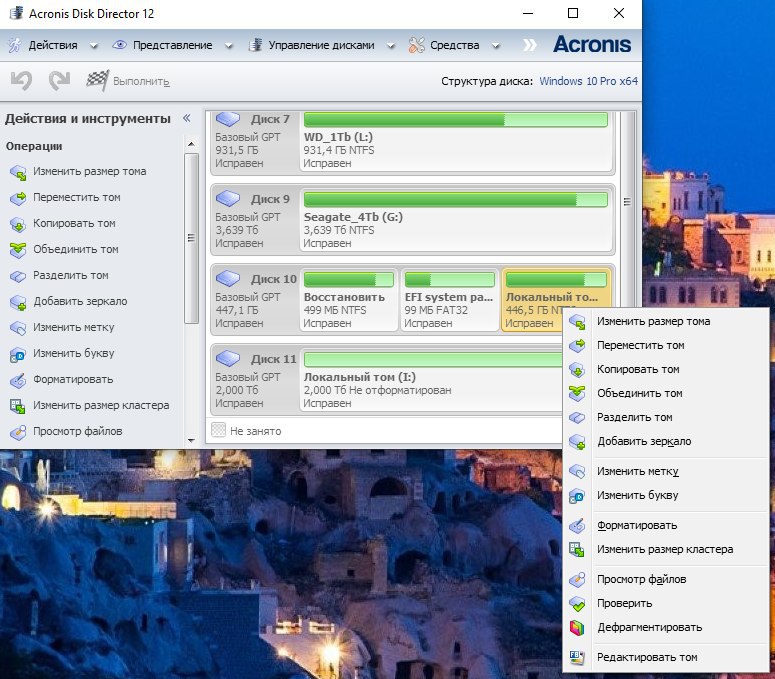Click Изменить размер тома icon in sidebar
This screenshot has width=775, height=679.
[x=18, y=172]
